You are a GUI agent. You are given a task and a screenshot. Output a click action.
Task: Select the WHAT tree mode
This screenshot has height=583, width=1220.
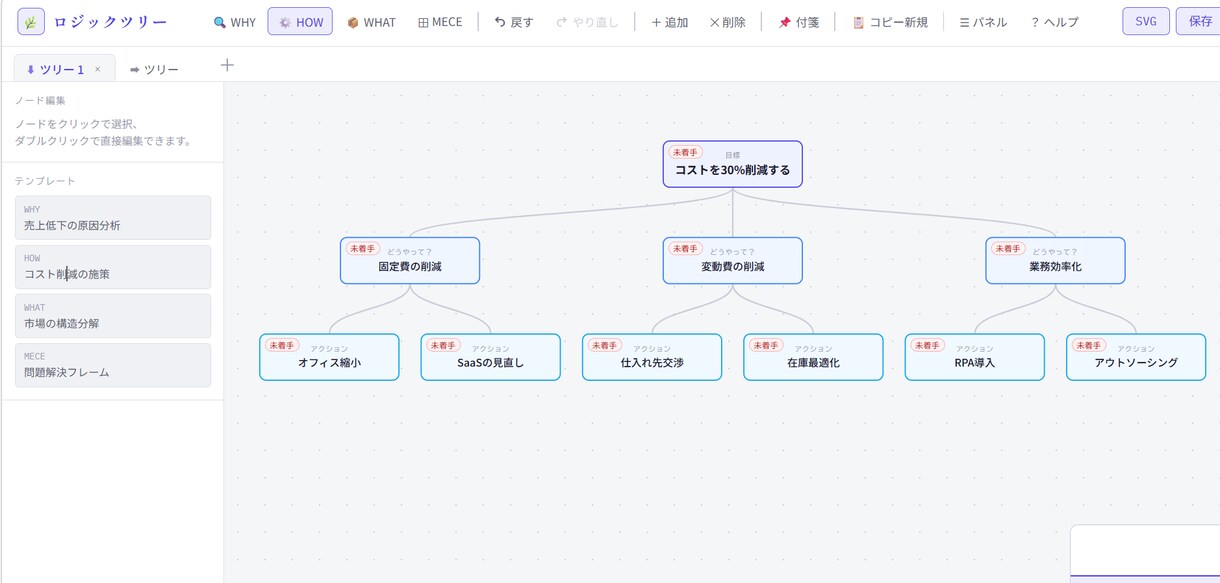click(371, 22)
